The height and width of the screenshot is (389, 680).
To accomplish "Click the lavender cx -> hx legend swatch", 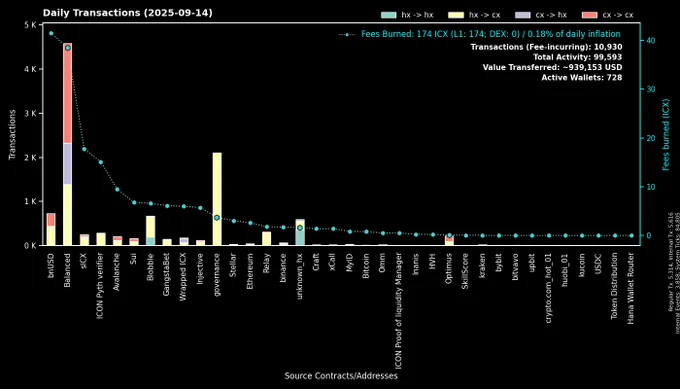I will point(523,15).
